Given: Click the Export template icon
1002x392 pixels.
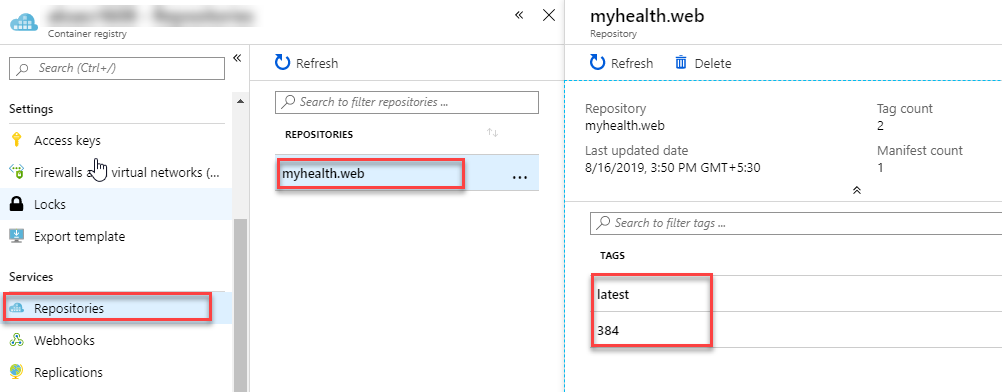Looking at the screenshot, I should coord(17,237).
